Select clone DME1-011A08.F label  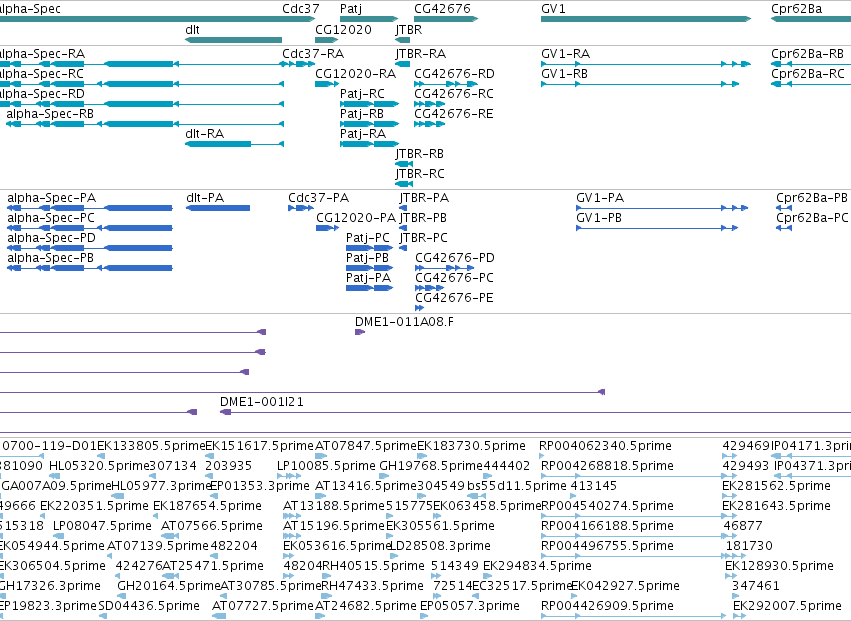[x=404, y=321]
